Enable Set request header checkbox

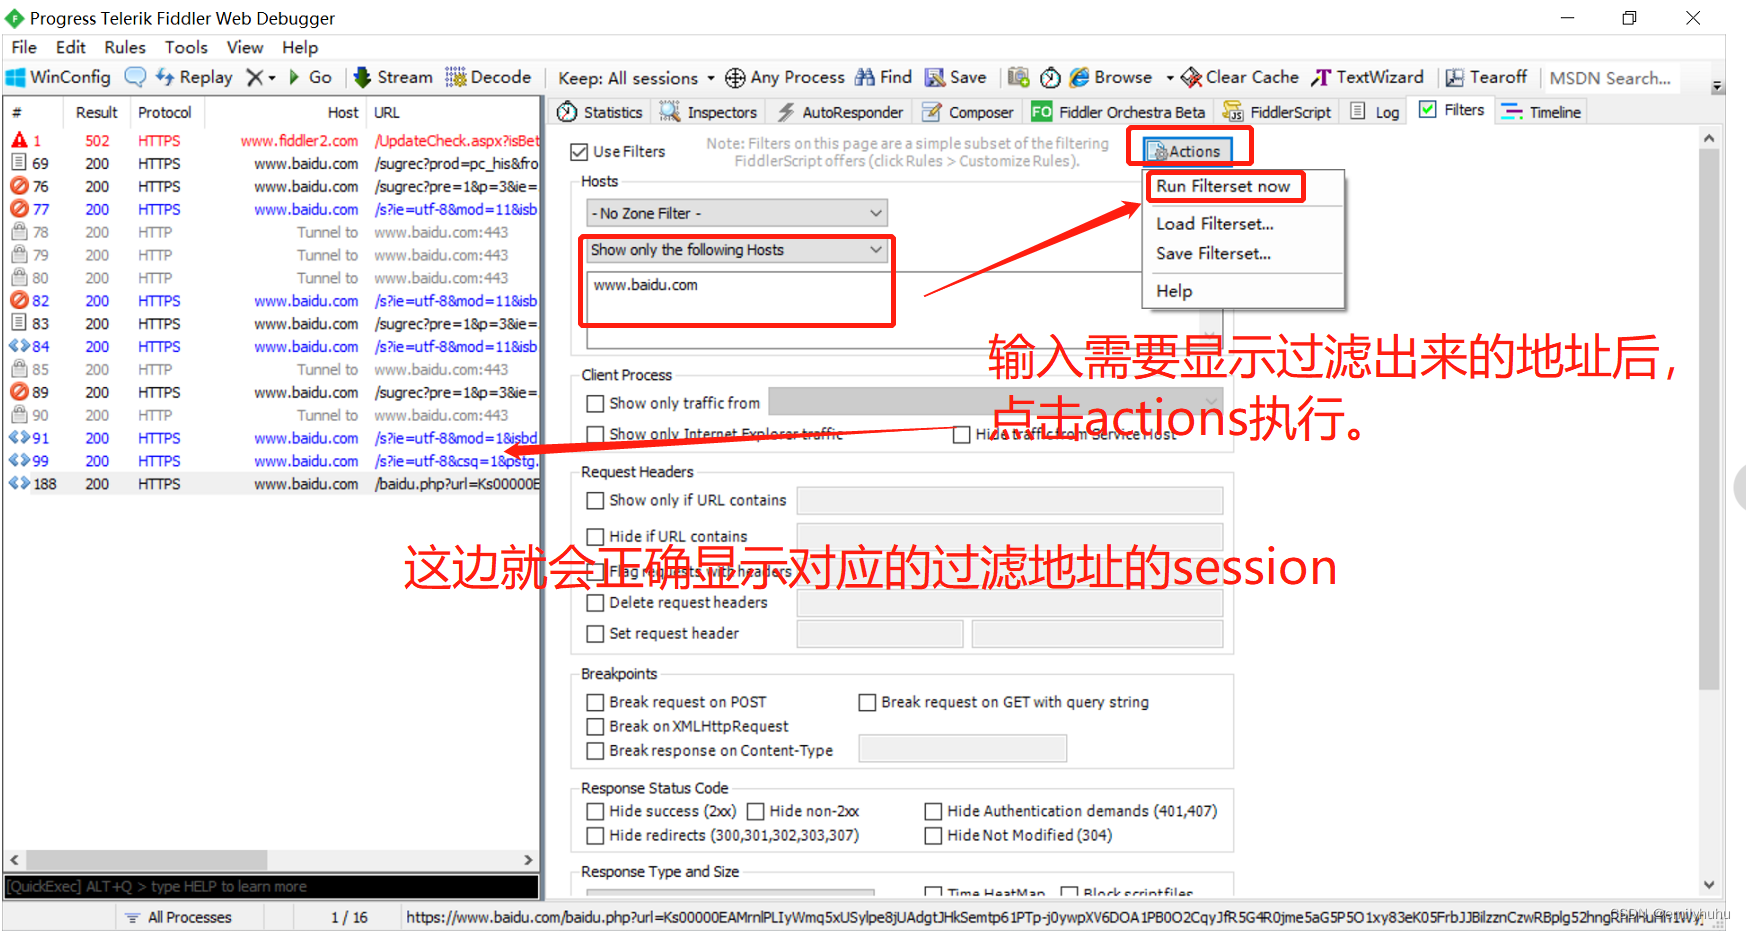tap(595, 634)
